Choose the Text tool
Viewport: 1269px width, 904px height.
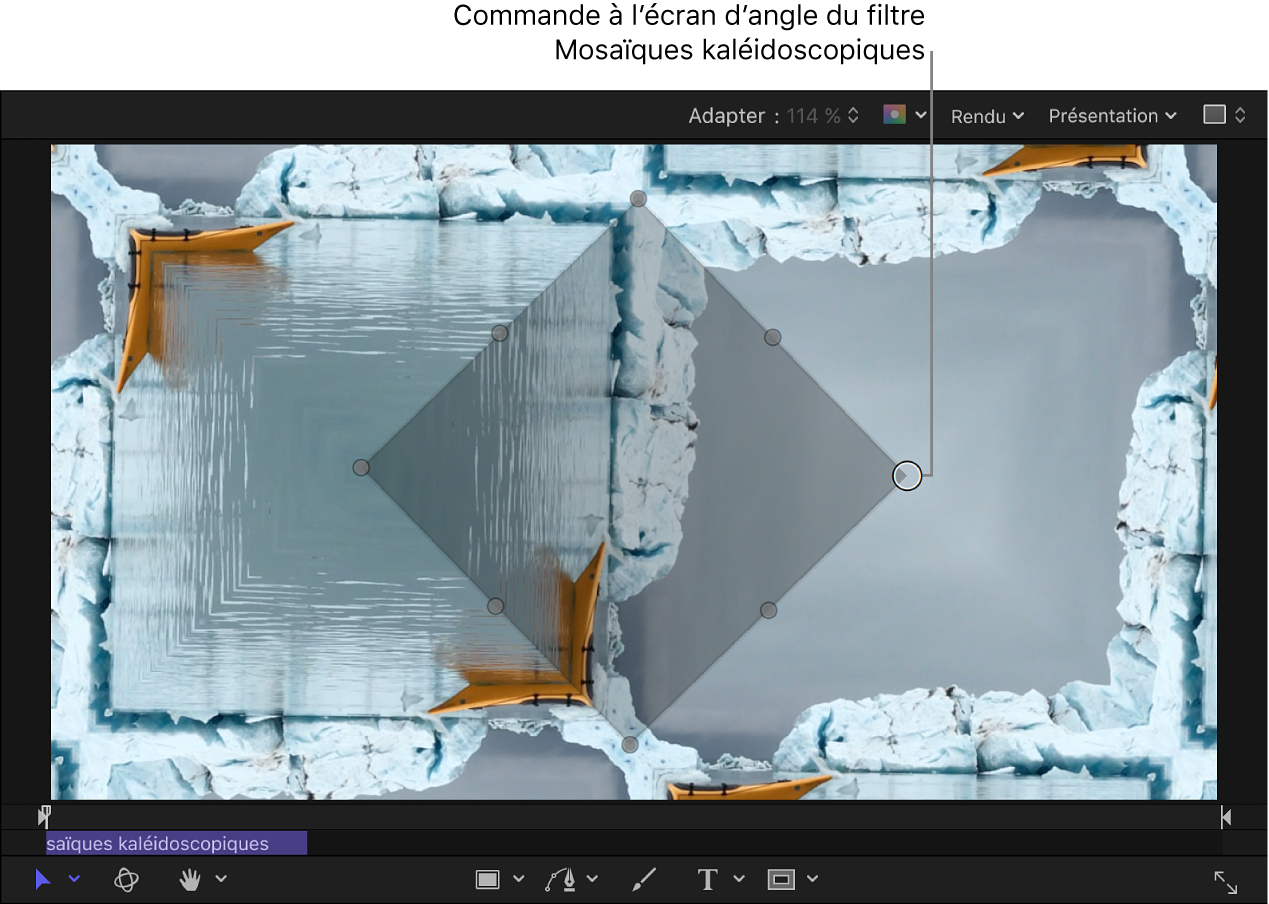pos(708,880)
